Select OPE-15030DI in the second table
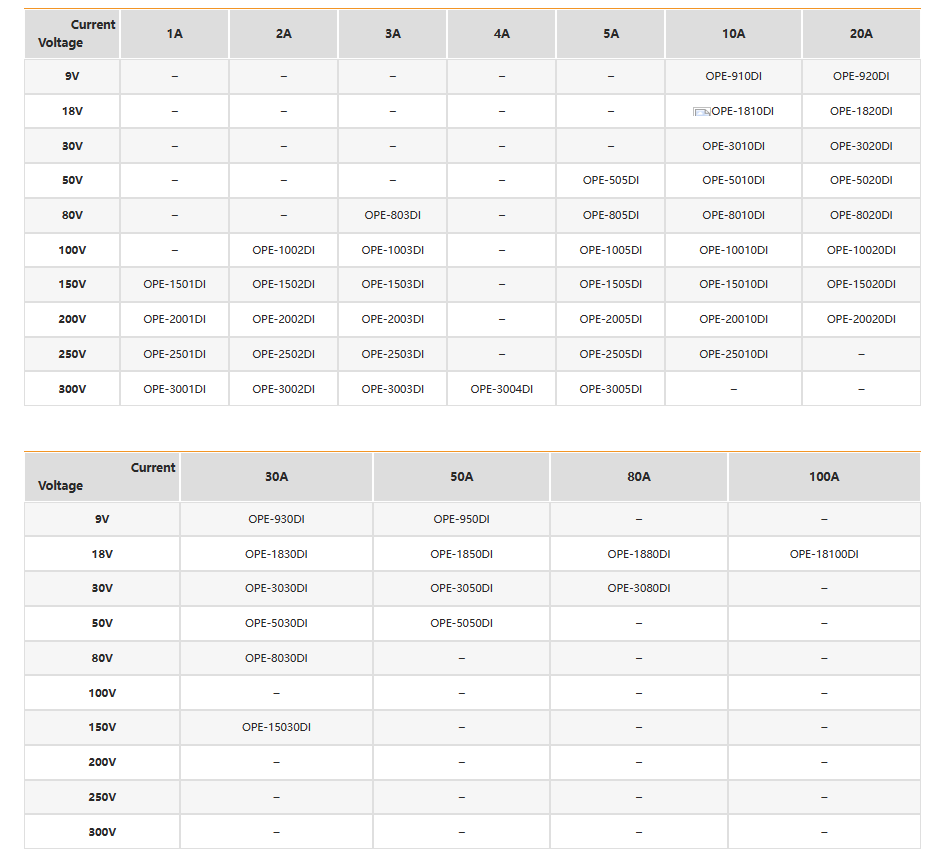The width and height of the screenshot is (947, 862). [x=276, y=727]
